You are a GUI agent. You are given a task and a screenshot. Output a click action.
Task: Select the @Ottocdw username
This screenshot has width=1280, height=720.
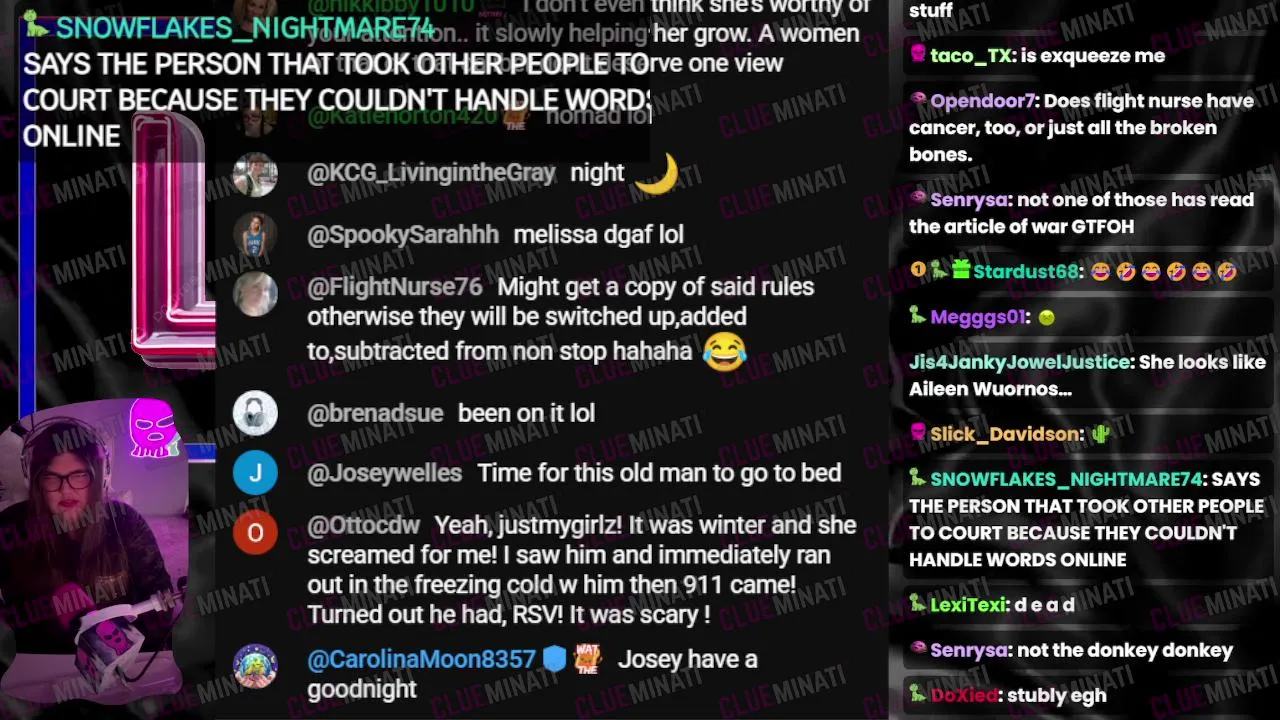point(364,525)
